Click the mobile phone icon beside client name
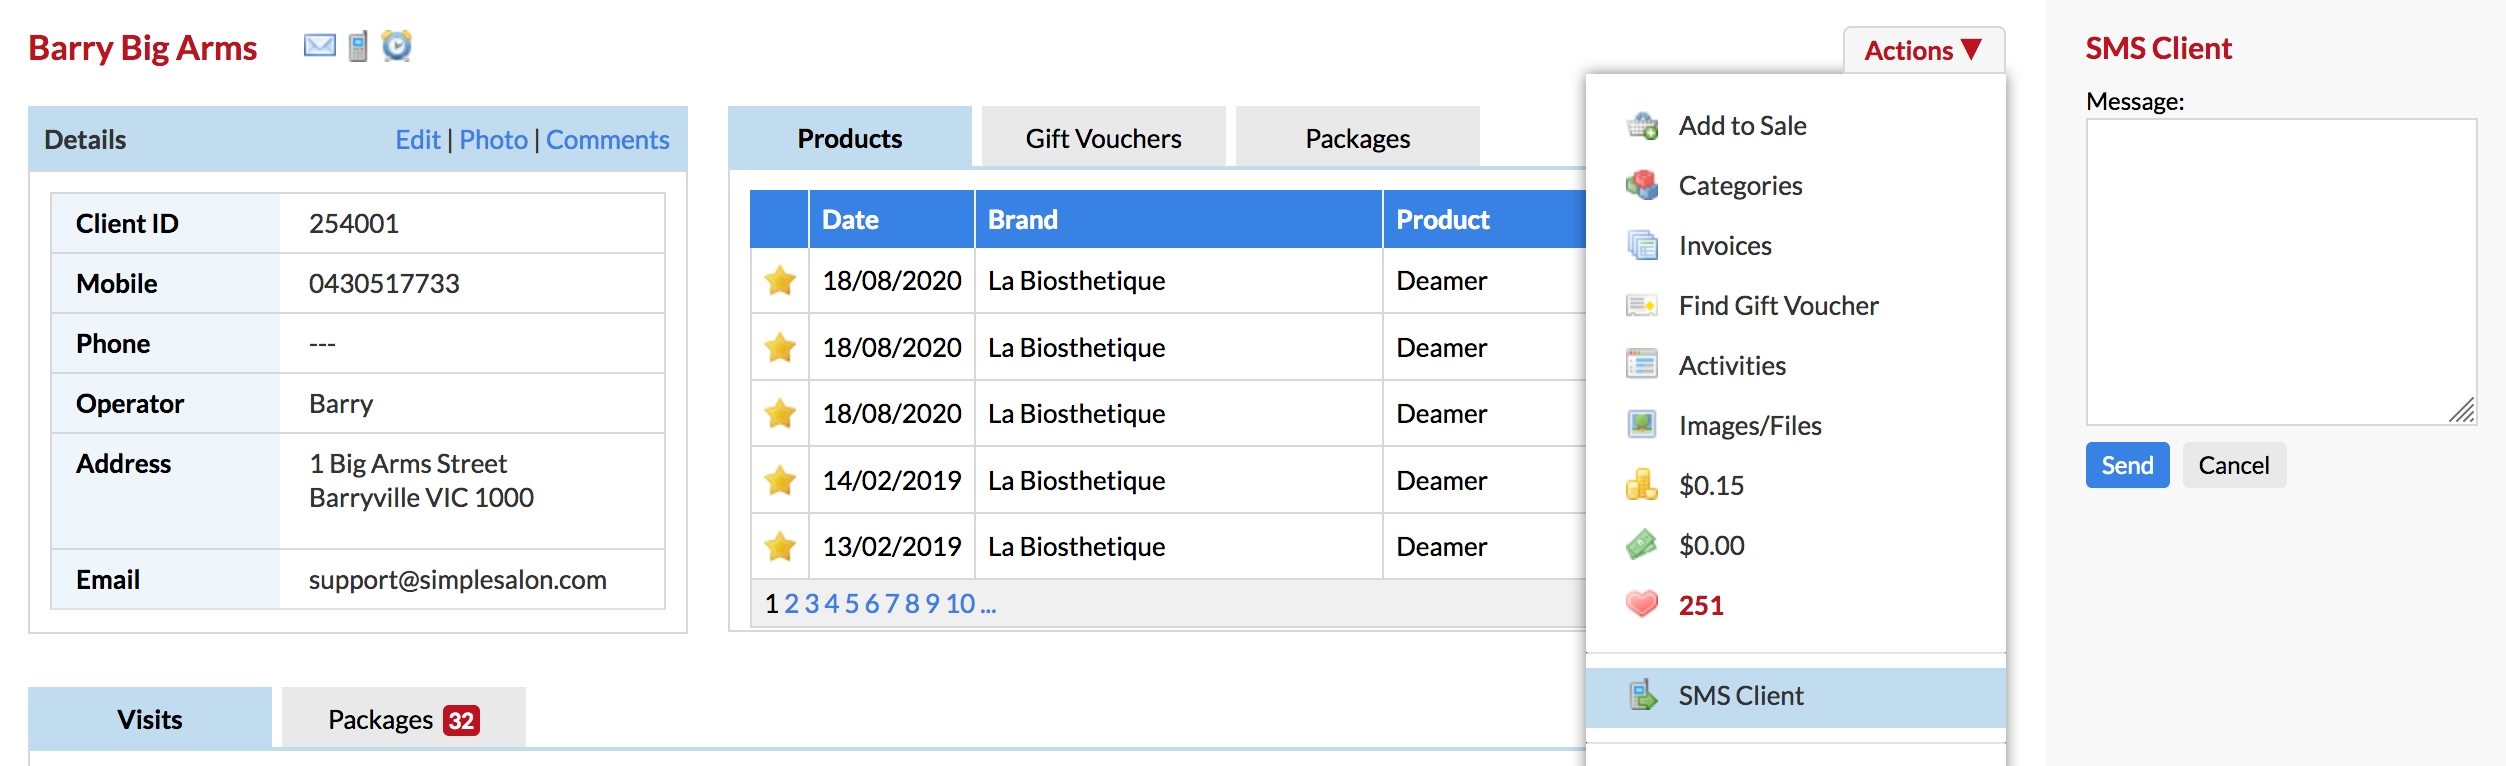This screenshot has height=766, width=2506. point(358,46)
